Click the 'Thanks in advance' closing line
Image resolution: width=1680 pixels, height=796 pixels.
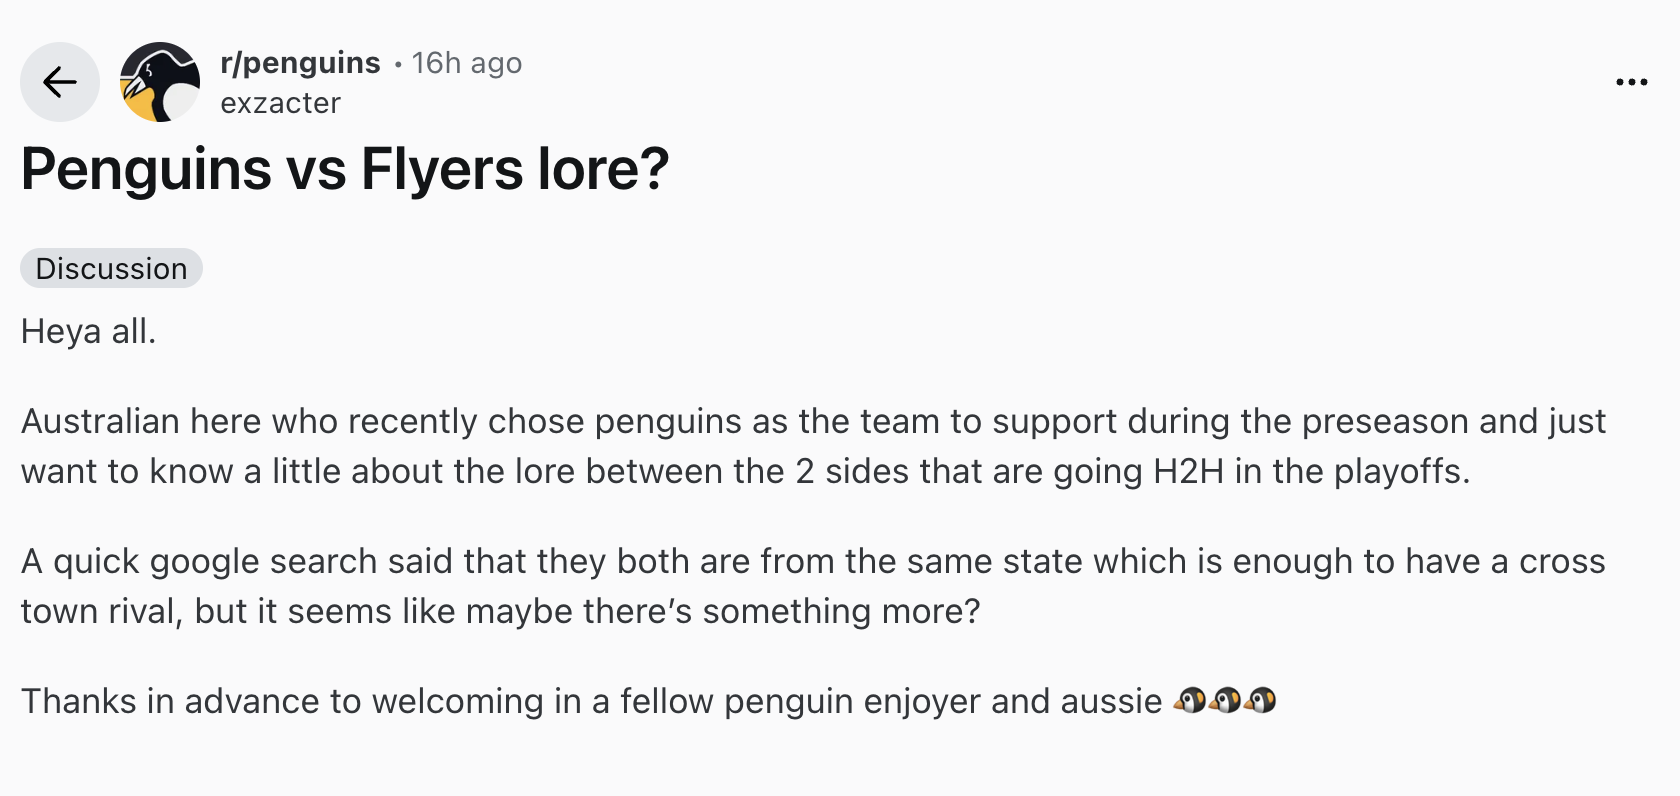click(590, 701)
